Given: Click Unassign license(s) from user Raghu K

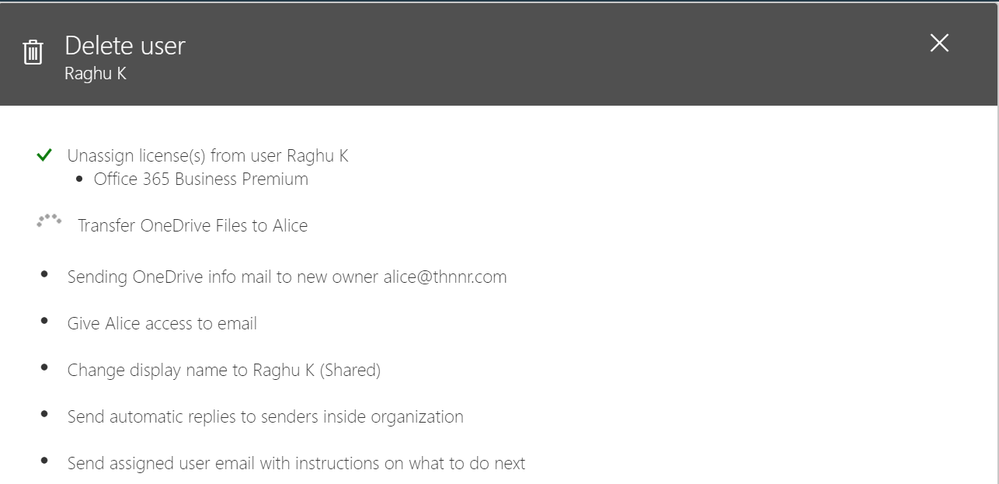Looking at the screenshot, I should click(x=208, y=156).
